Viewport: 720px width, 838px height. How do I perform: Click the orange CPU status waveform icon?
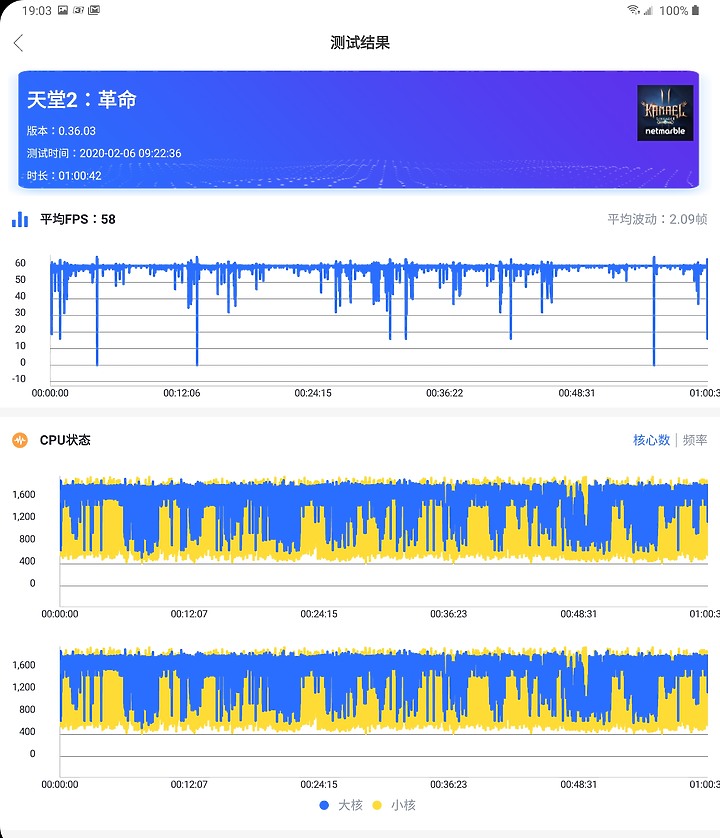pyautogui.click(x=20, y=440)
